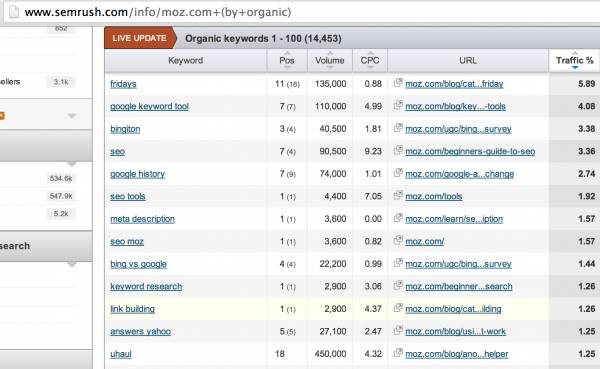Visit moz.com/ homepage URL link
This screenshot has width=600, height=369.
424,242
